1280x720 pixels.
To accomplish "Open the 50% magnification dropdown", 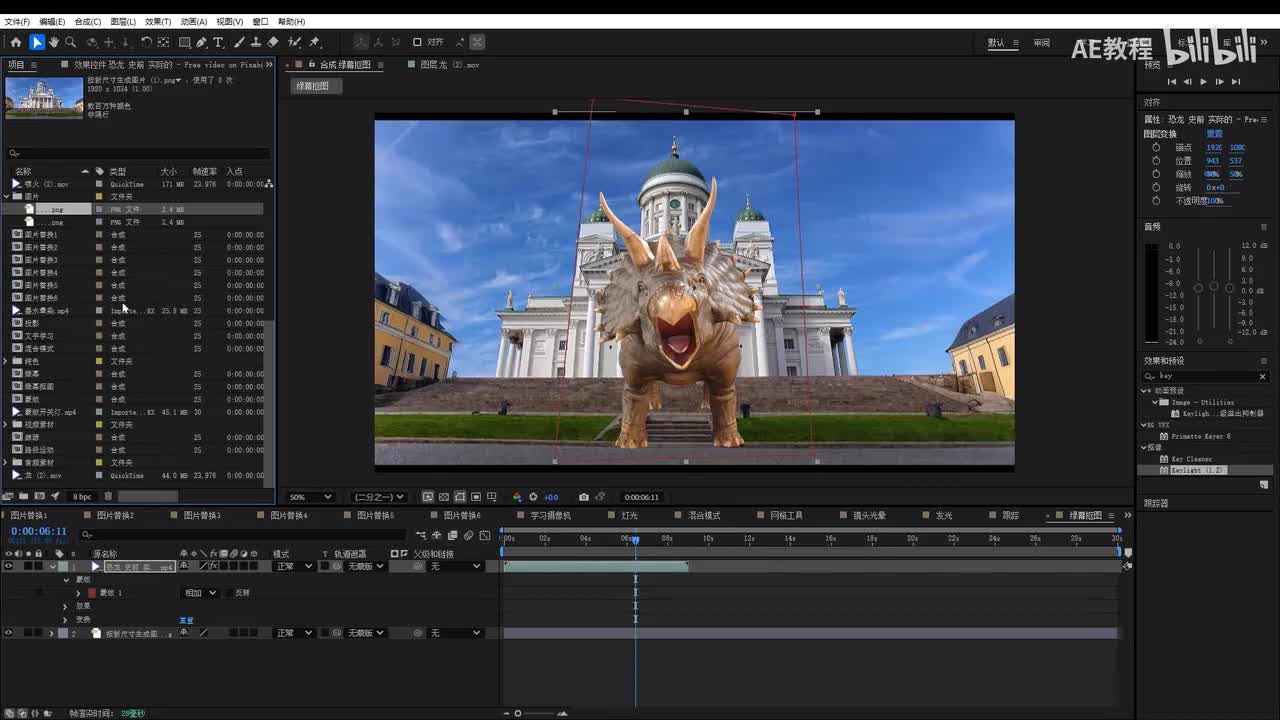I will click(x=310, y=497).
